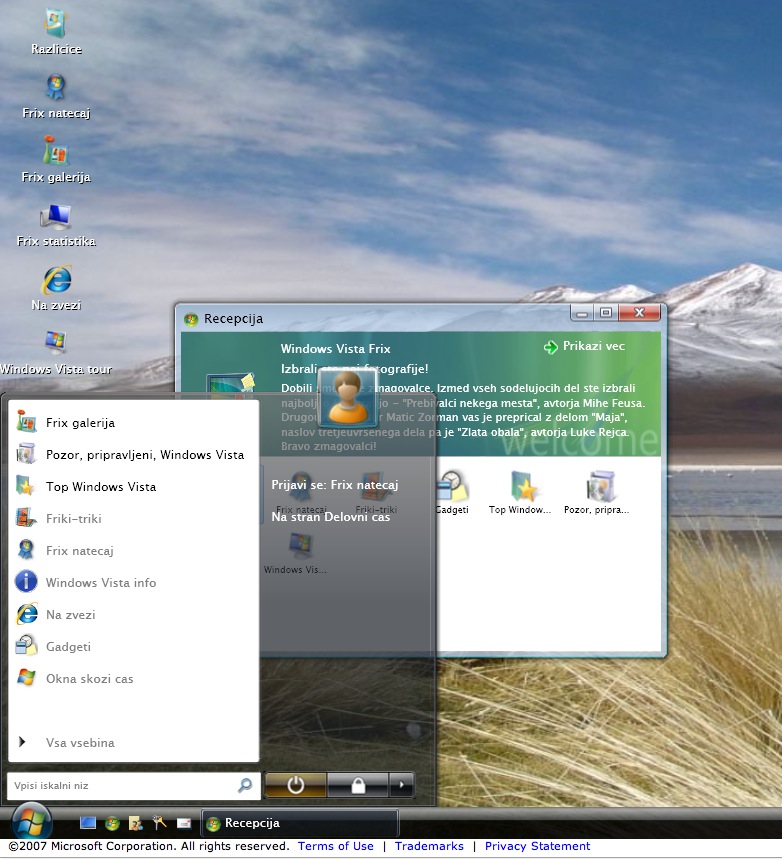Choose Na zvezi in the Start menu
This screenshot has height=859, width=782.
pyautogui.click(x=134, y=615)
